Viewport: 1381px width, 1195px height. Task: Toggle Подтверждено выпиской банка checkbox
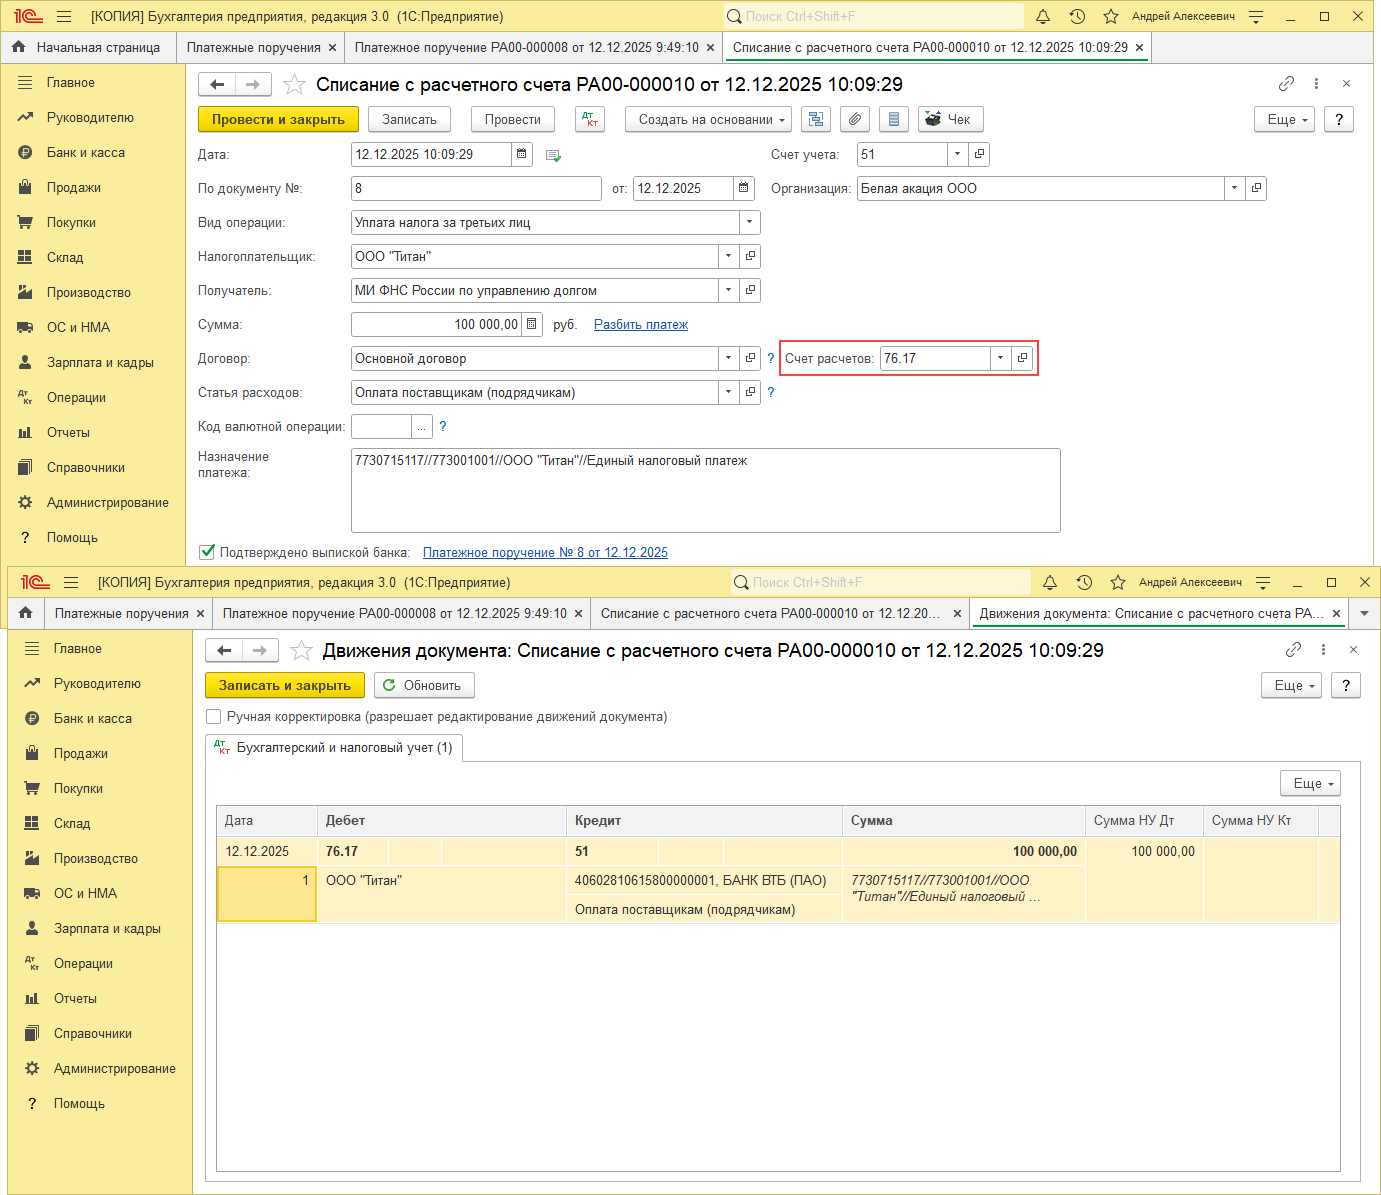207,552
